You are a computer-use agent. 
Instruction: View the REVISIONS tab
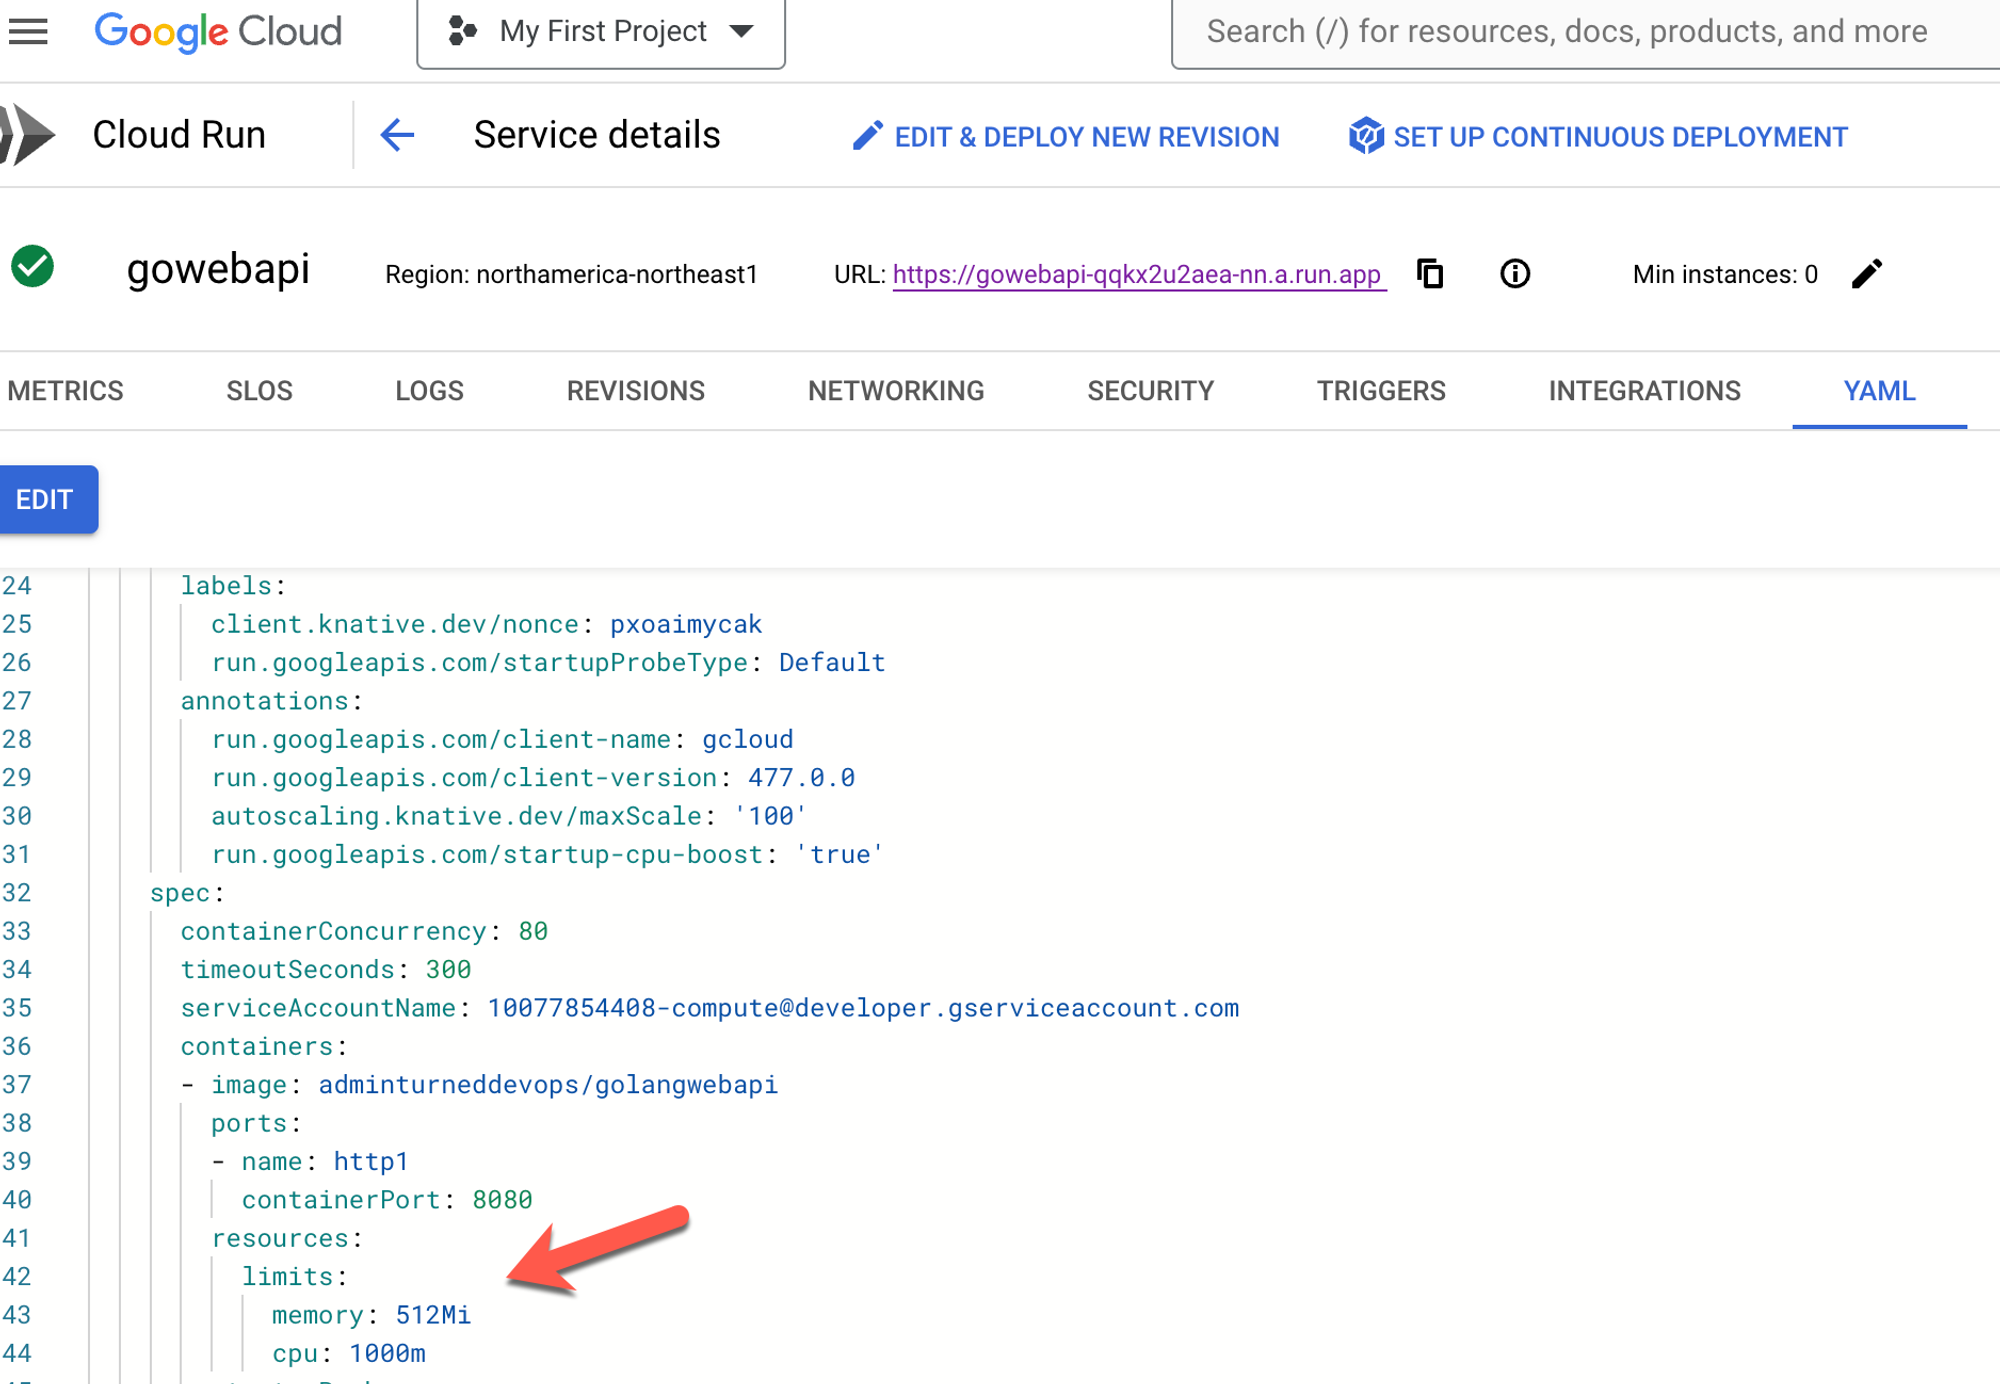(635, 391)
